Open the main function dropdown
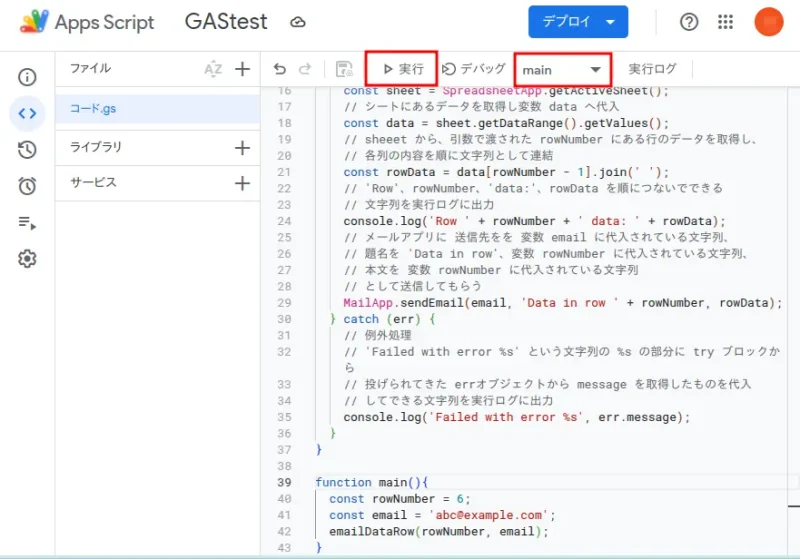The height and width of the screenshot is (559, 800). pyautogui.click(x=563, y=69)
